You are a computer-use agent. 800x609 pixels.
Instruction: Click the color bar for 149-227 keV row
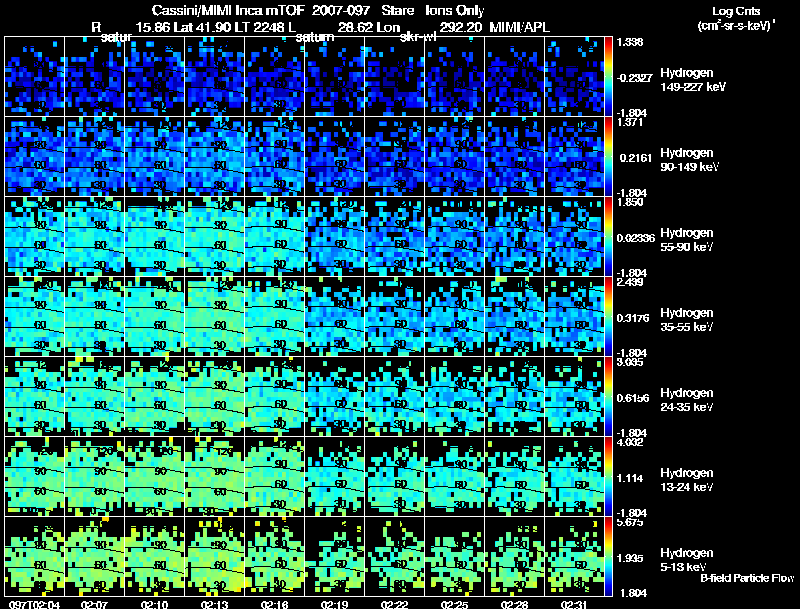608,77
